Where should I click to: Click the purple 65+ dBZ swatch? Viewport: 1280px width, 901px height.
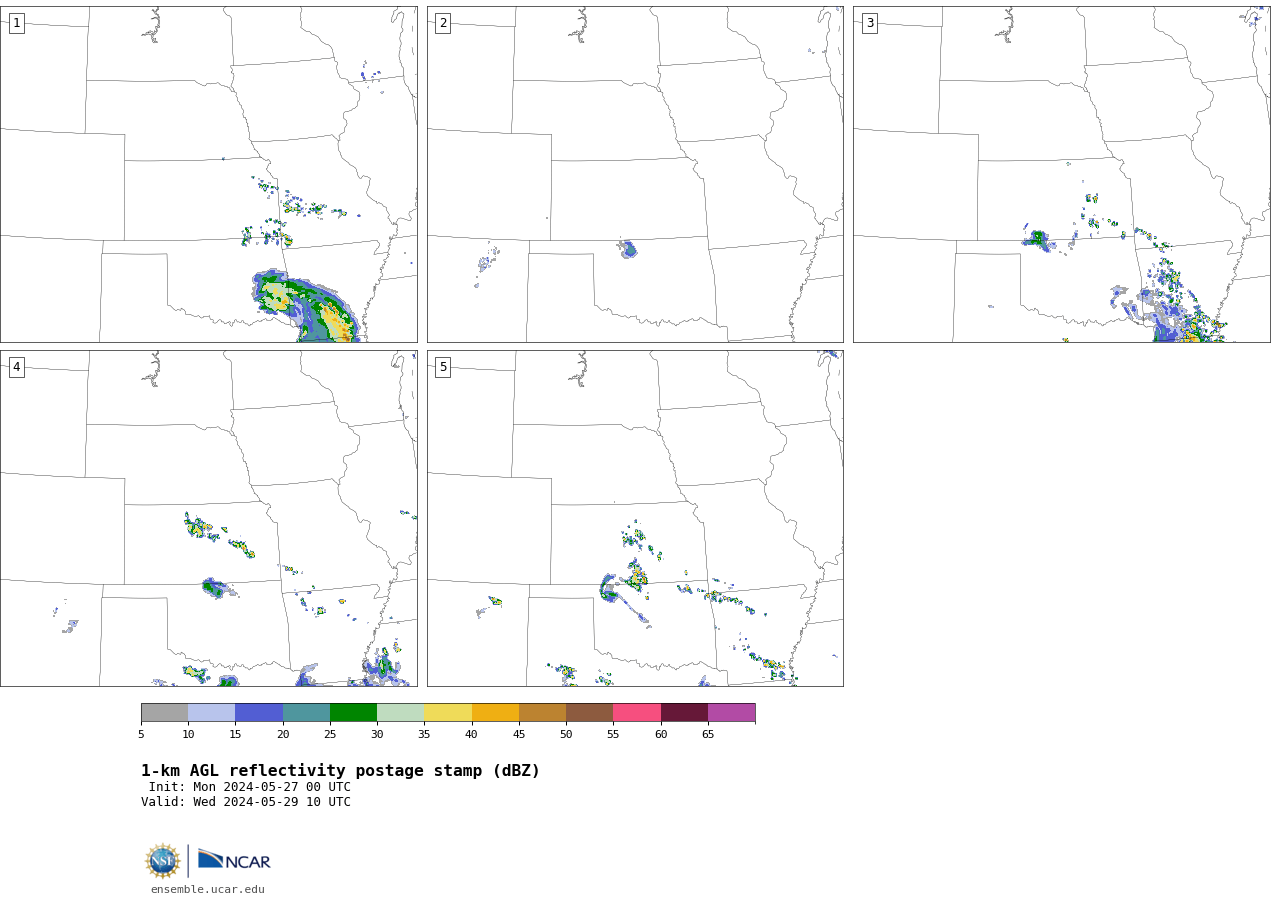732,713
